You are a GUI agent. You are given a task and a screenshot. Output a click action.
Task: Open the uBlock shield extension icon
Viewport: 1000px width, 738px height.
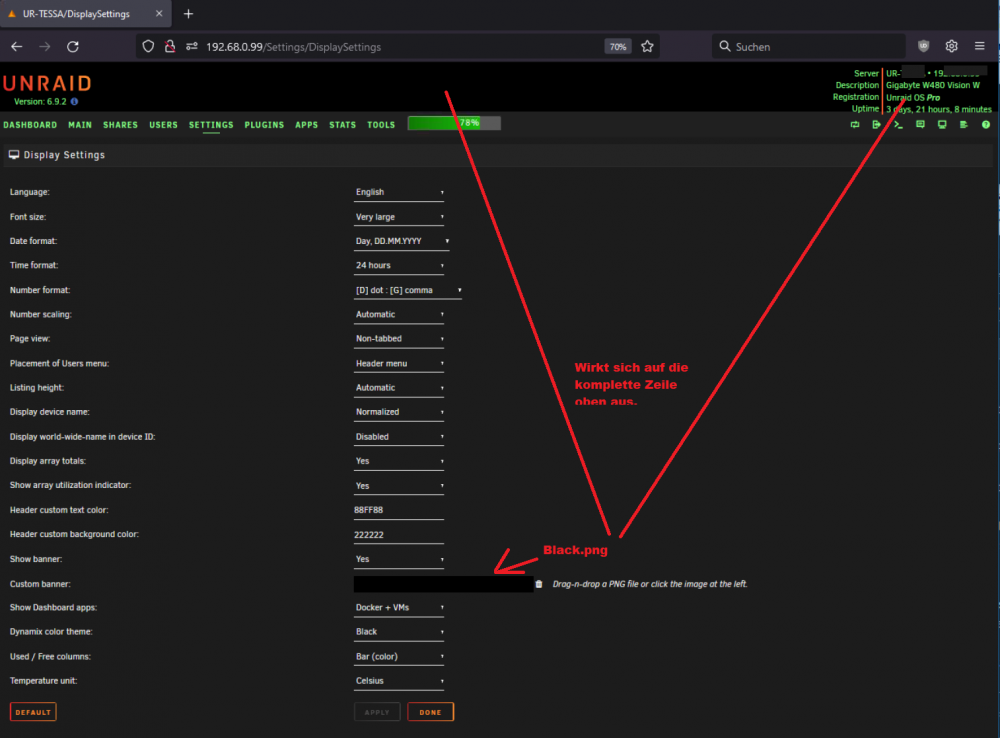click(x=923, y=46)
